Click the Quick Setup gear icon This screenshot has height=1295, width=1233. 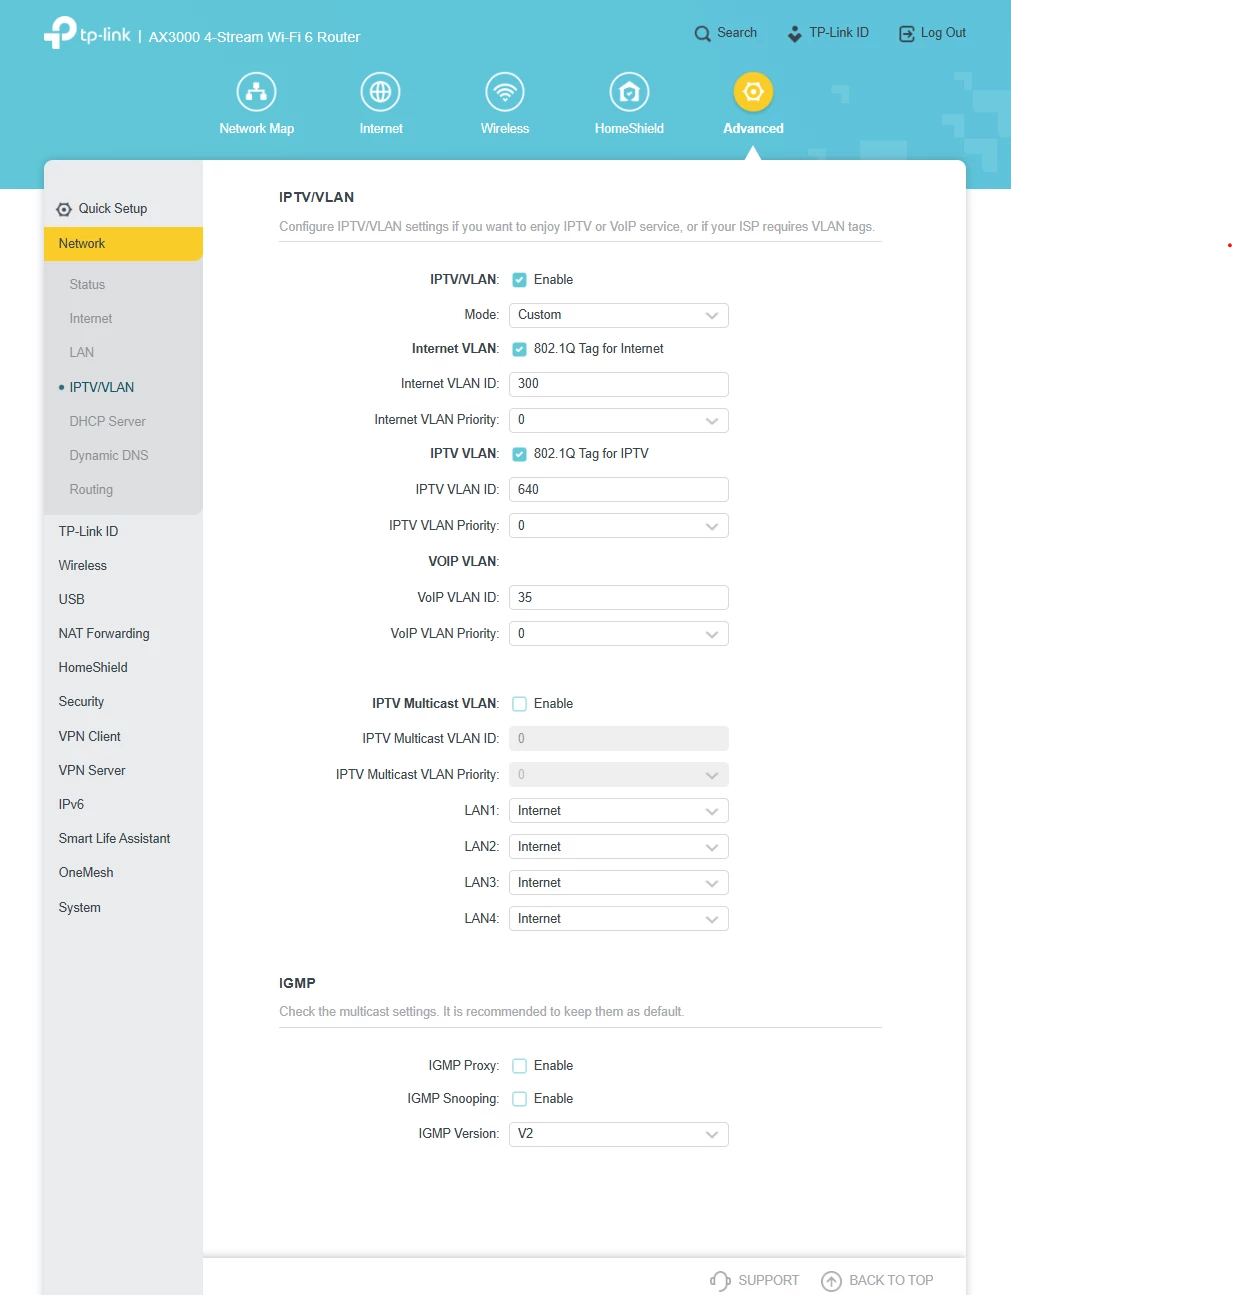(64, 209)
